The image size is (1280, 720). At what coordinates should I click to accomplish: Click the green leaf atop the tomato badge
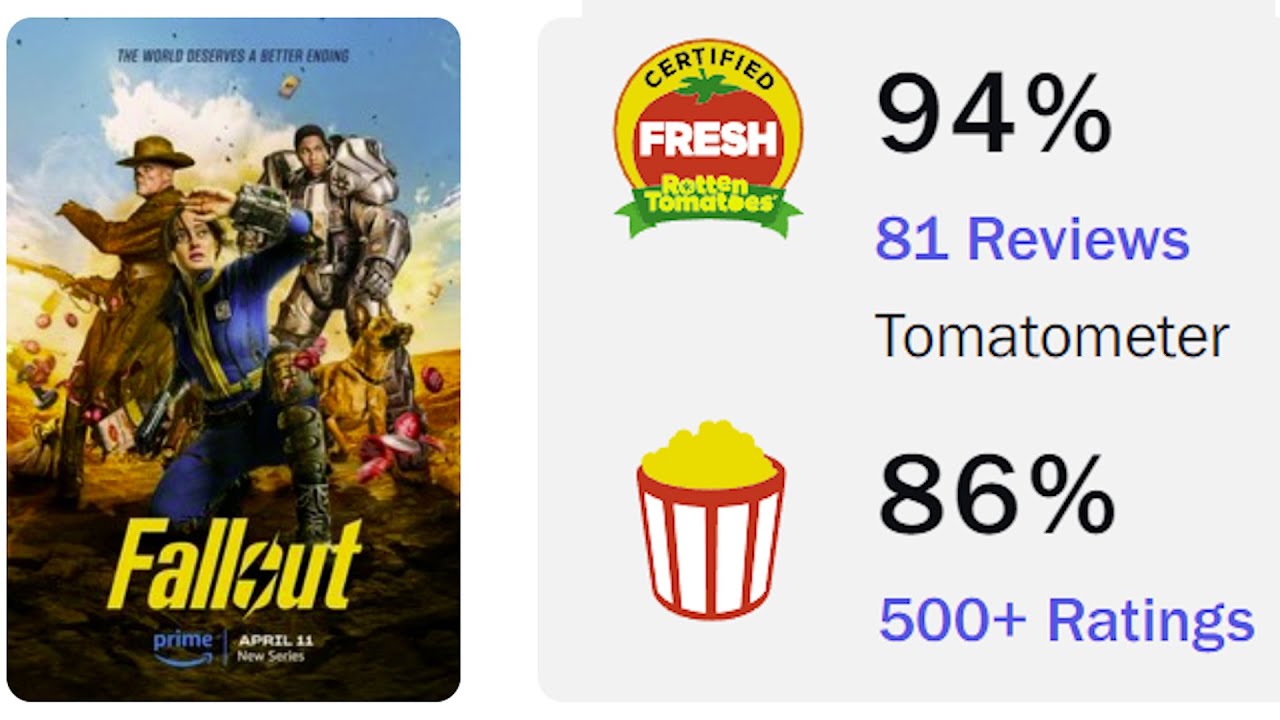coord(708,88)
